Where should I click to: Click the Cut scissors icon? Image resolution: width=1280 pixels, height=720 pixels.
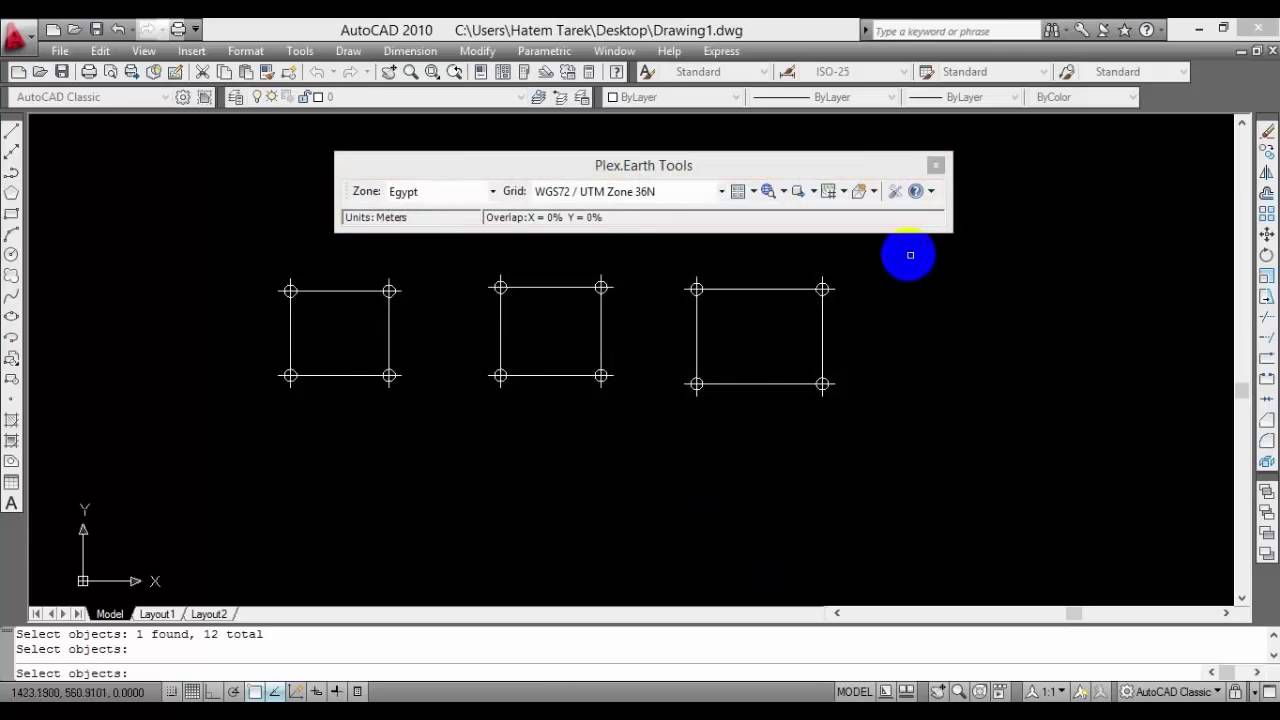click(x=202, y=72)
